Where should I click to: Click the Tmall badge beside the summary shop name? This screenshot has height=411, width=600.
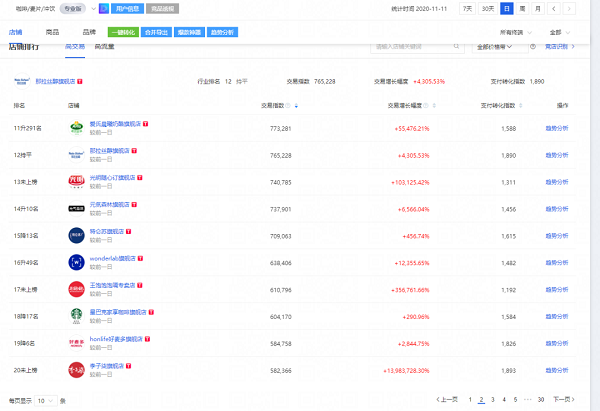point(80,82)
